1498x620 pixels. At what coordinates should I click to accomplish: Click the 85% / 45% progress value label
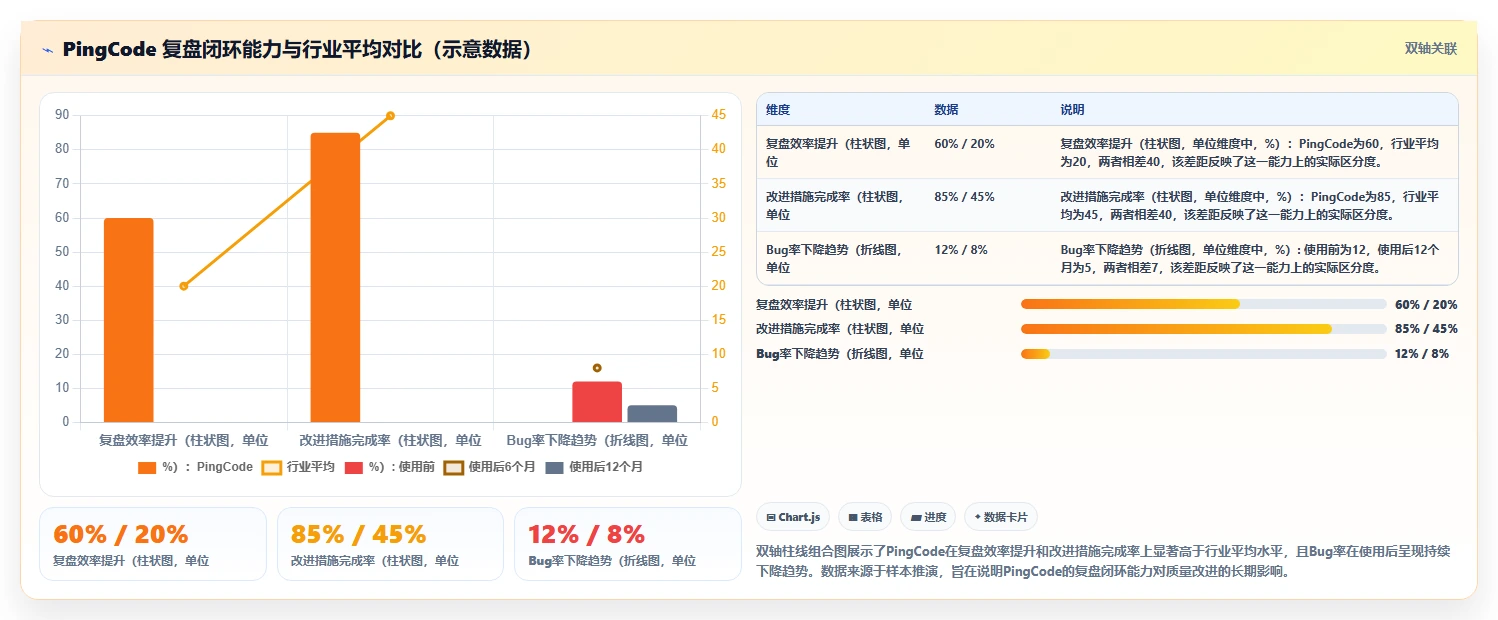(x=1426, y=329)
